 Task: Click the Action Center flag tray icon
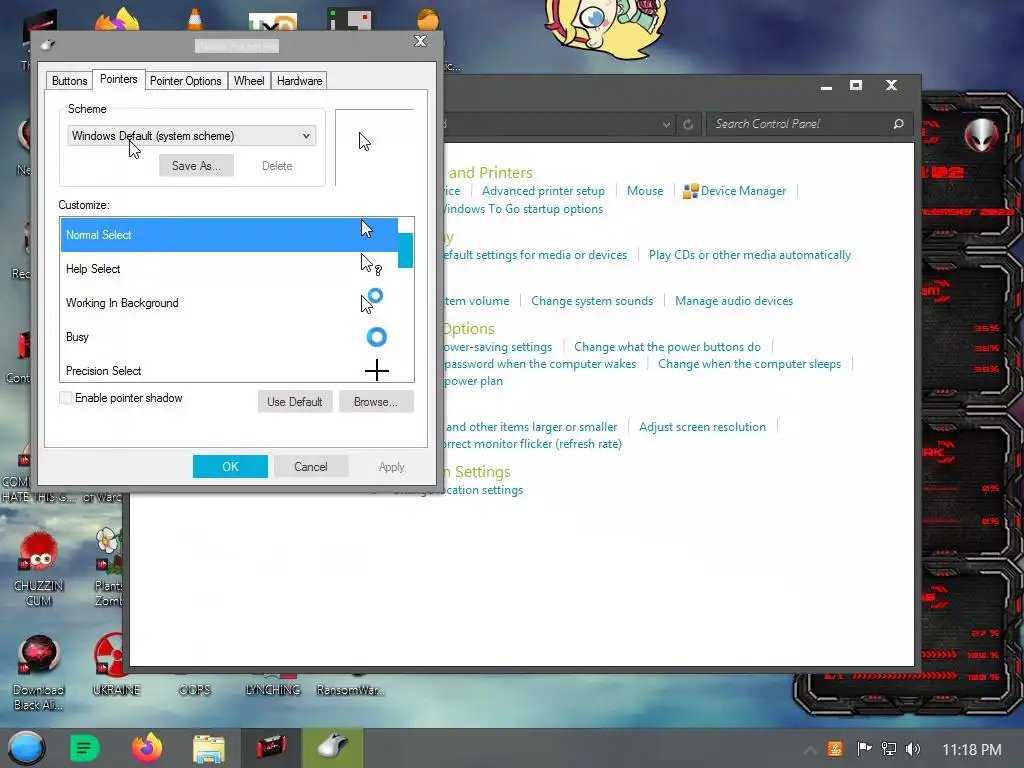[x=864, y=748]
